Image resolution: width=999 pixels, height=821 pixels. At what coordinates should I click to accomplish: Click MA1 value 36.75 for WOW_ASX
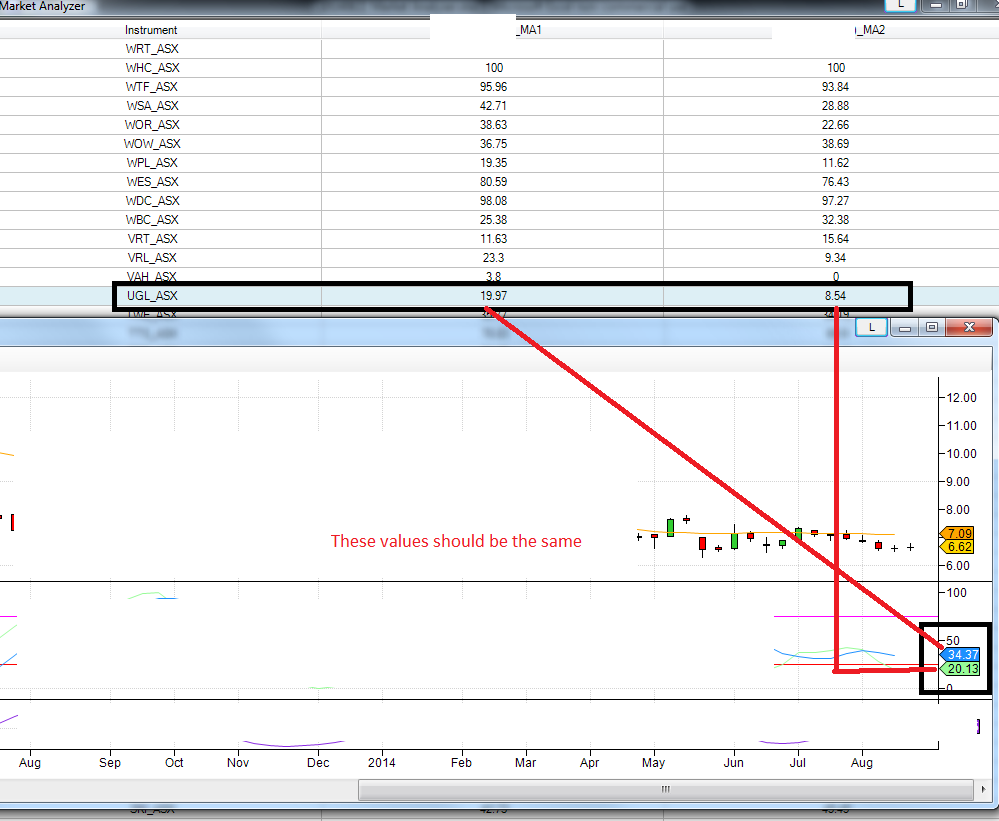point(494,144)
